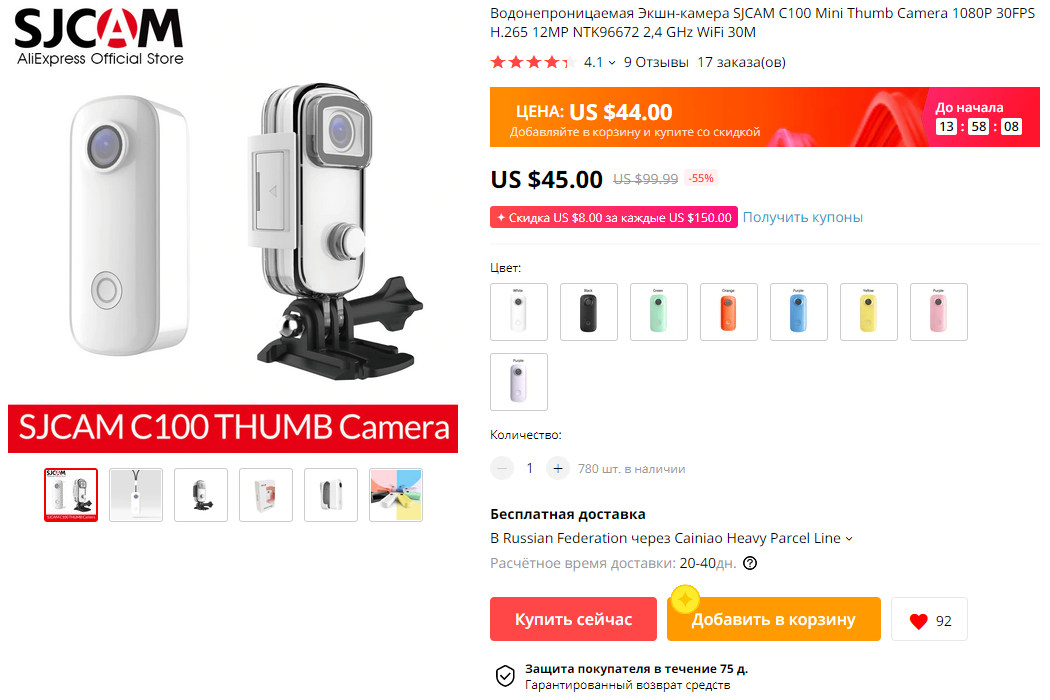Click the Добавить в корзину button
The image size is (1050, 700).
tap(773, 619)
